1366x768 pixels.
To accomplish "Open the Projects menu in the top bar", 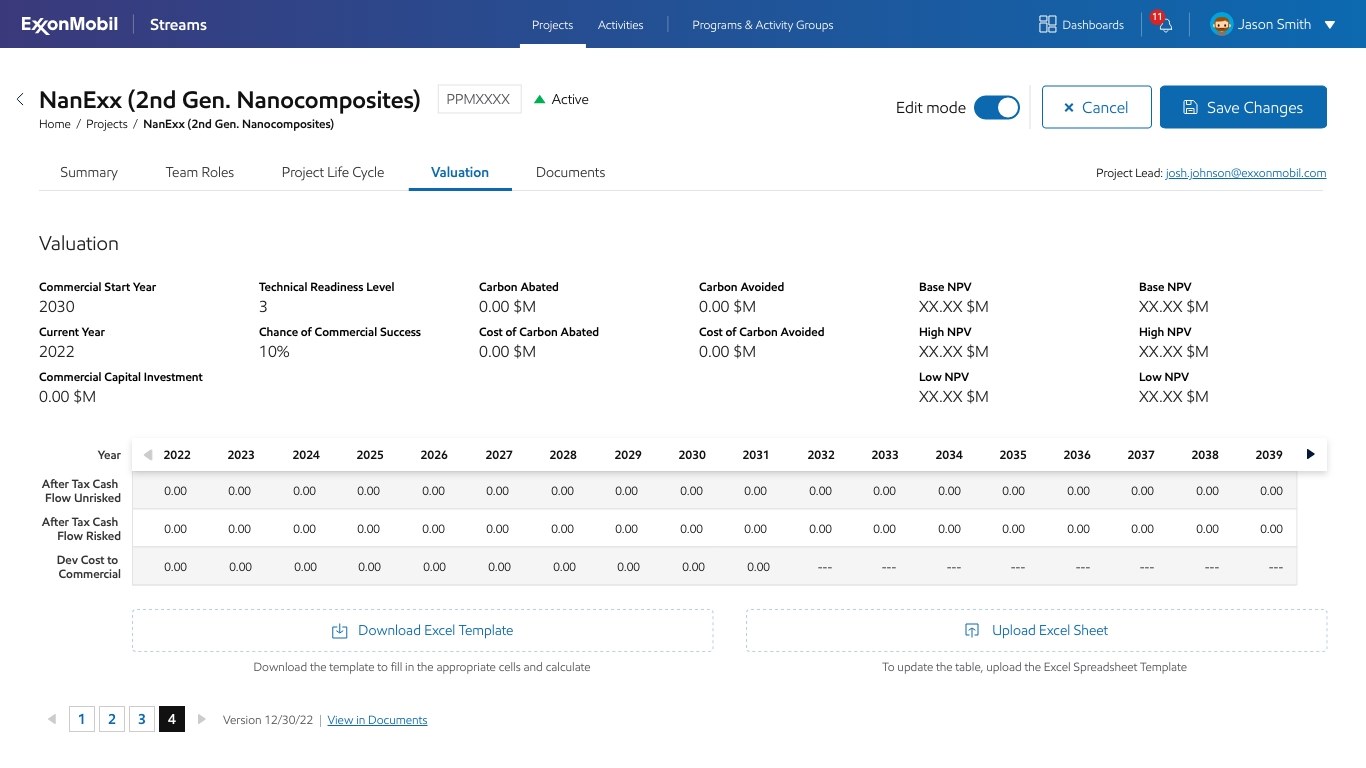I will (x=553, y=25).
